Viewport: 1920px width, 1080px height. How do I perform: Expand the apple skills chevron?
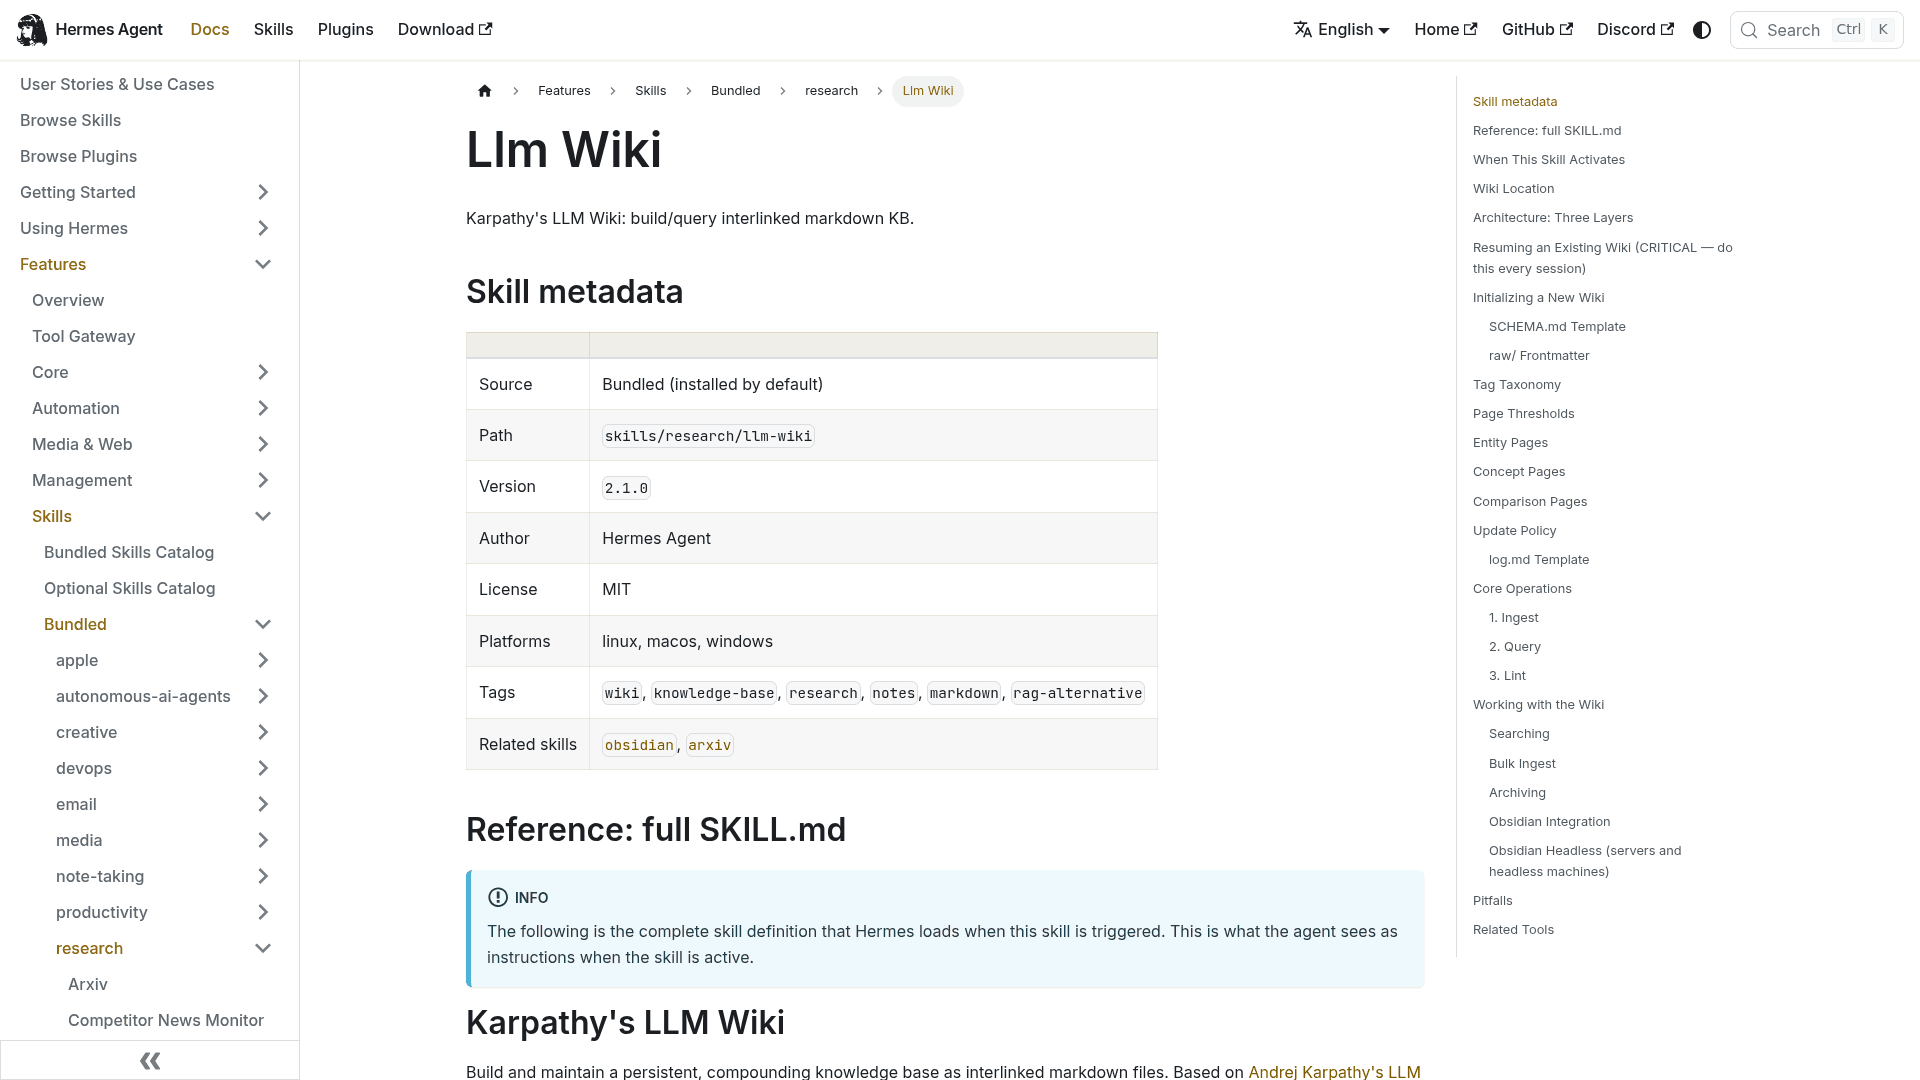263,660
